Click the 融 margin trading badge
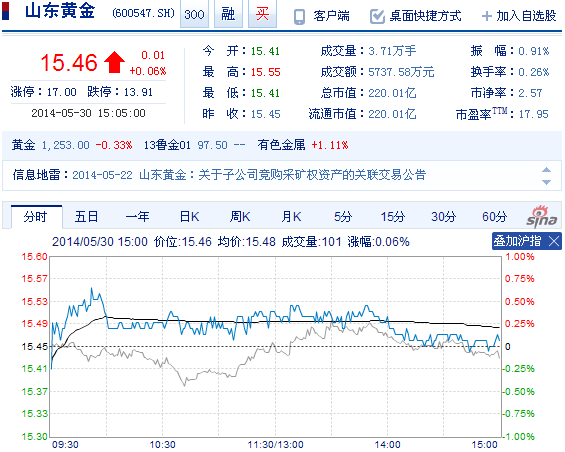The width and height of the screenshot is (565, 452). [x=228, y=14]
